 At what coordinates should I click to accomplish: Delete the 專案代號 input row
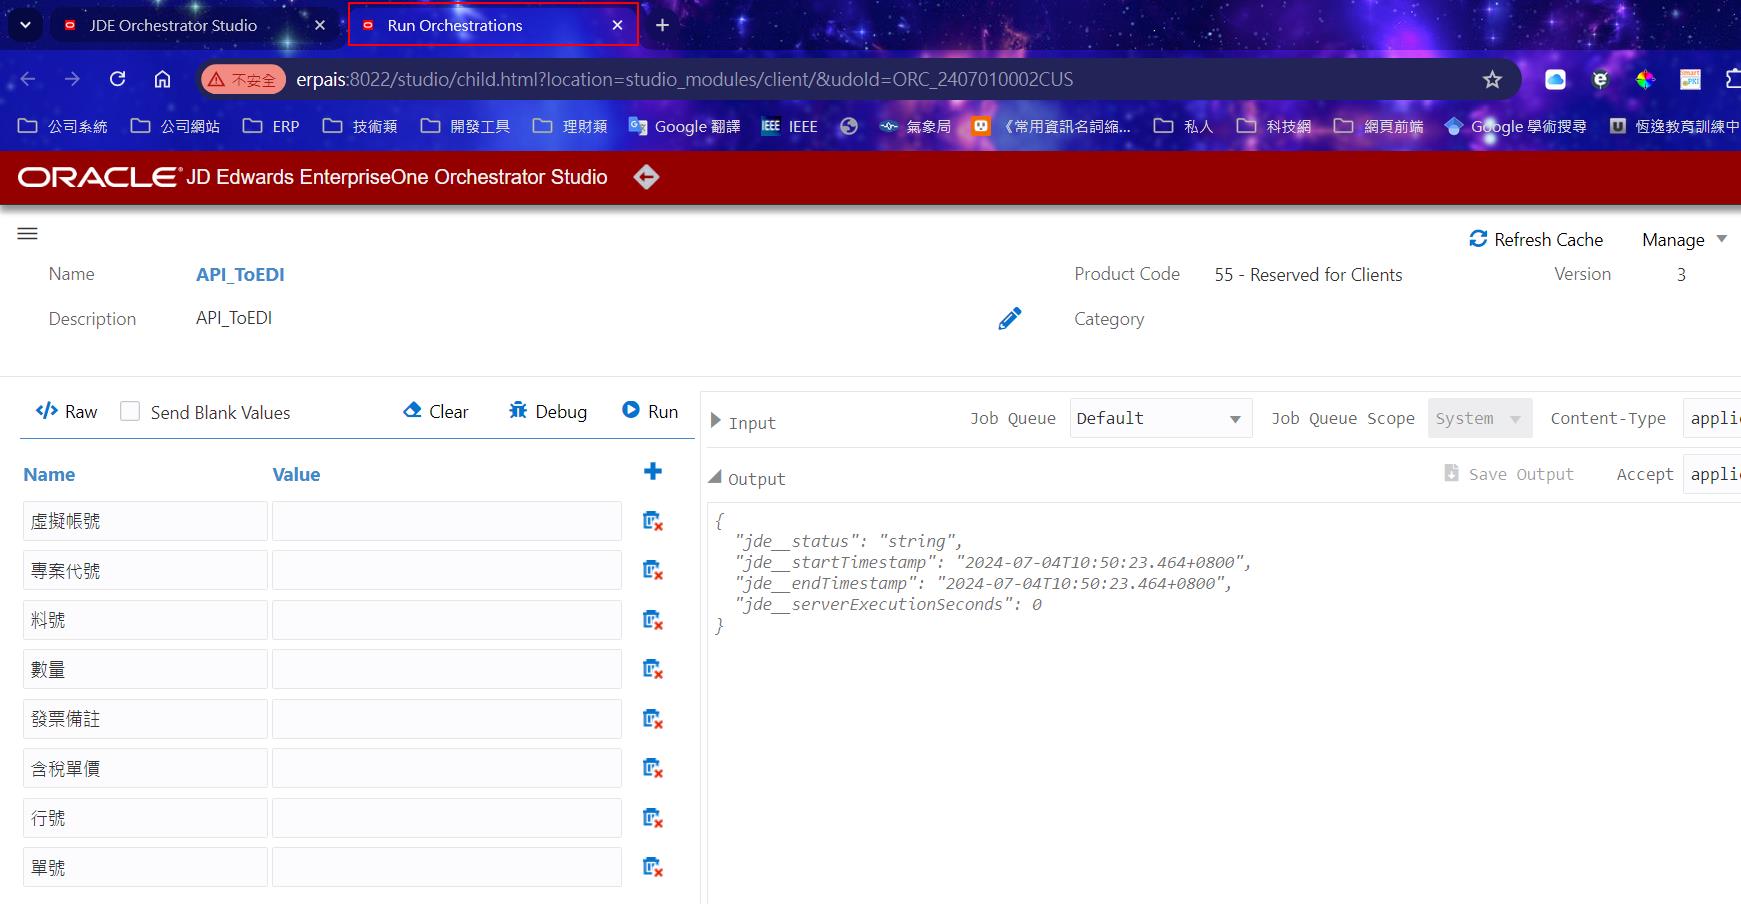pos(653,570)
